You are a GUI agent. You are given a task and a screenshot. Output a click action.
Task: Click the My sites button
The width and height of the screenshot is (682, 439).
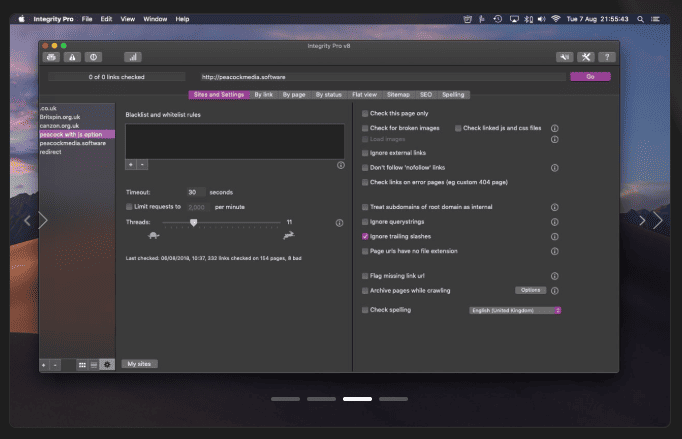click(139, 364)
